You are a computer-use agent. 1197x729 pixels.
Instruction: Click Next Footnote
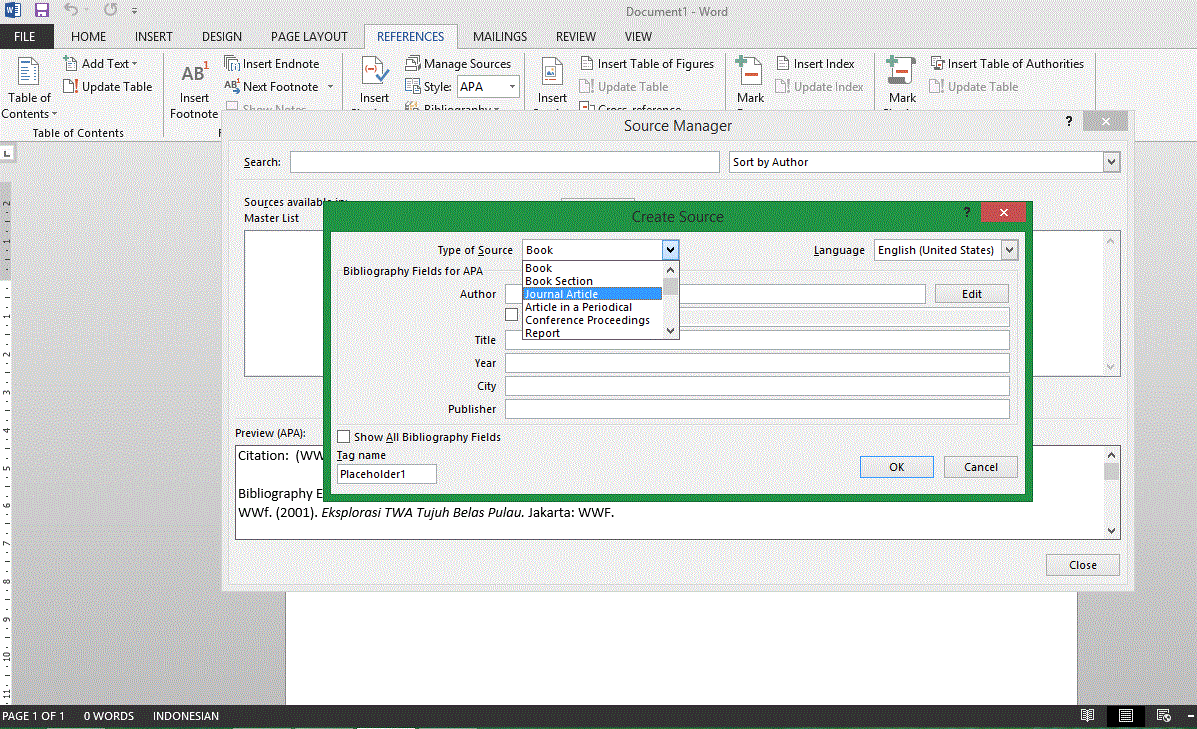point(272,86)
